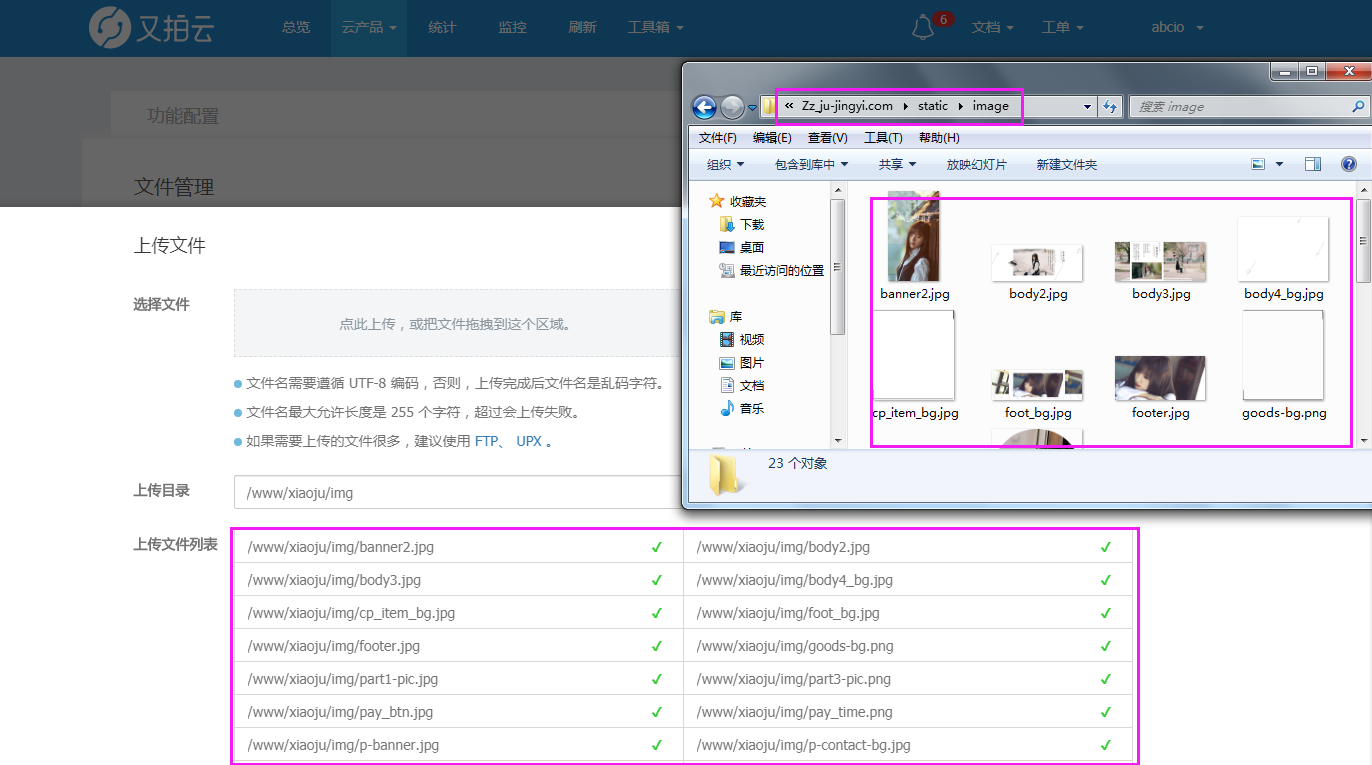Viewport: 1372px width, 765px height.
Task: Select foot_bg.jpg thumbnail in Explorer
Action: click(1037, 385)
